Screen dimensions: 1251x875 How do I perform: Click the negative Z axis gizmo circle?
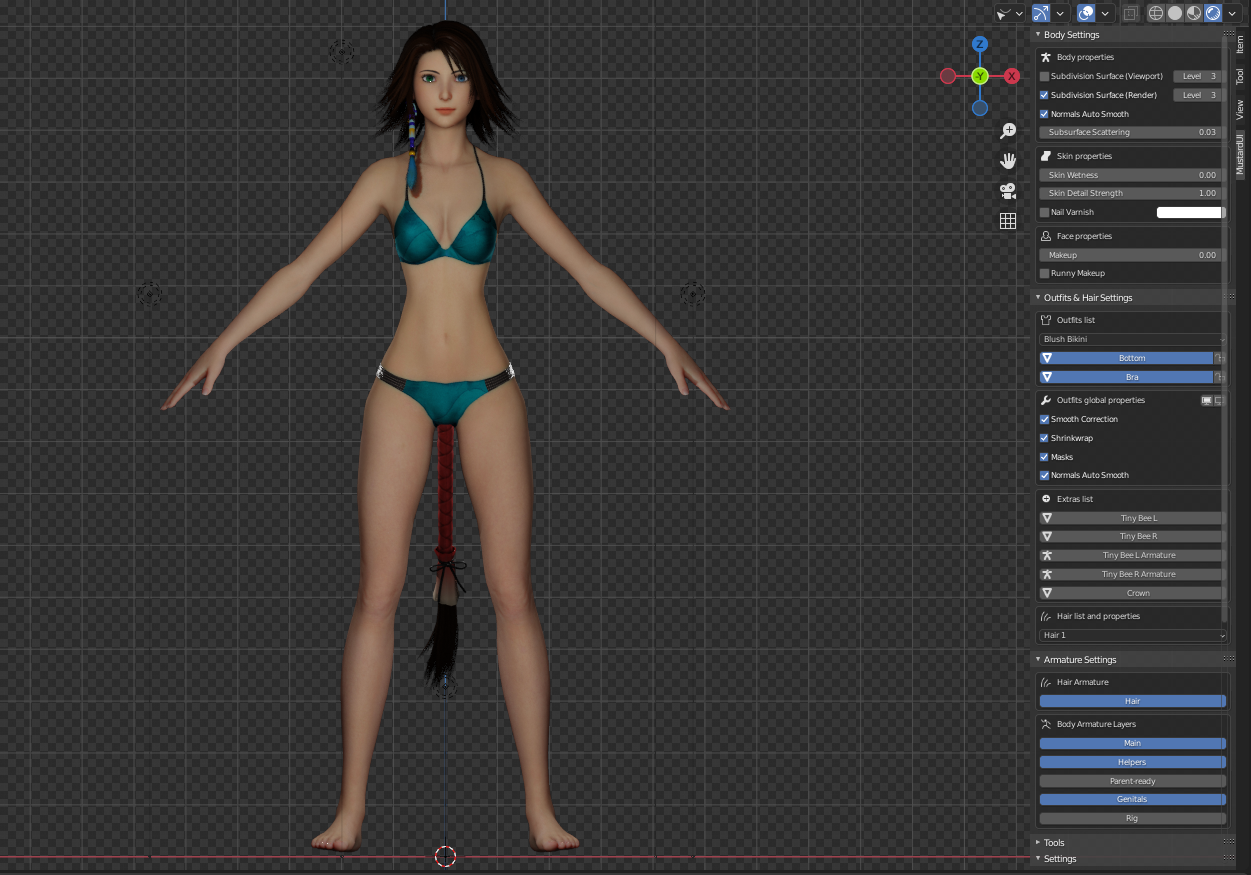click(980, 107)
